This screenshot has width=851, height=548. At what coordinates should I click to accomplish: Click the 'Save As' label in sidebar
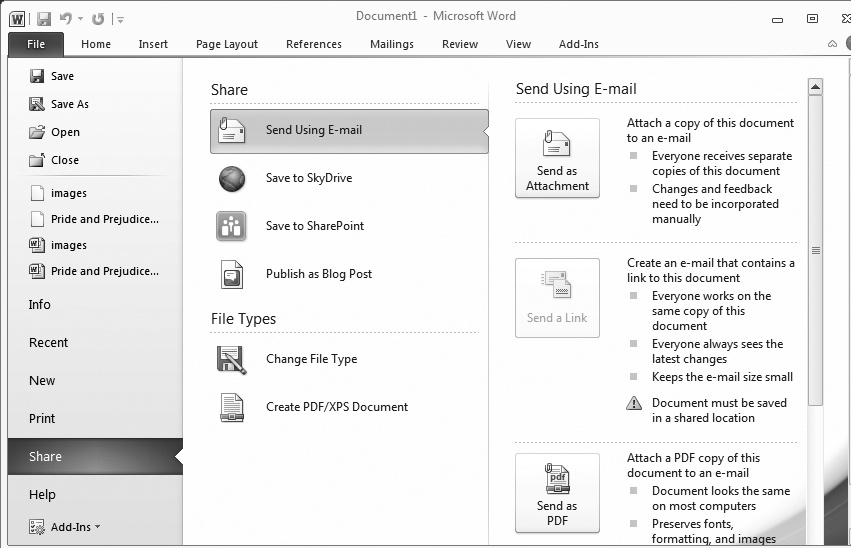(70, 104)
